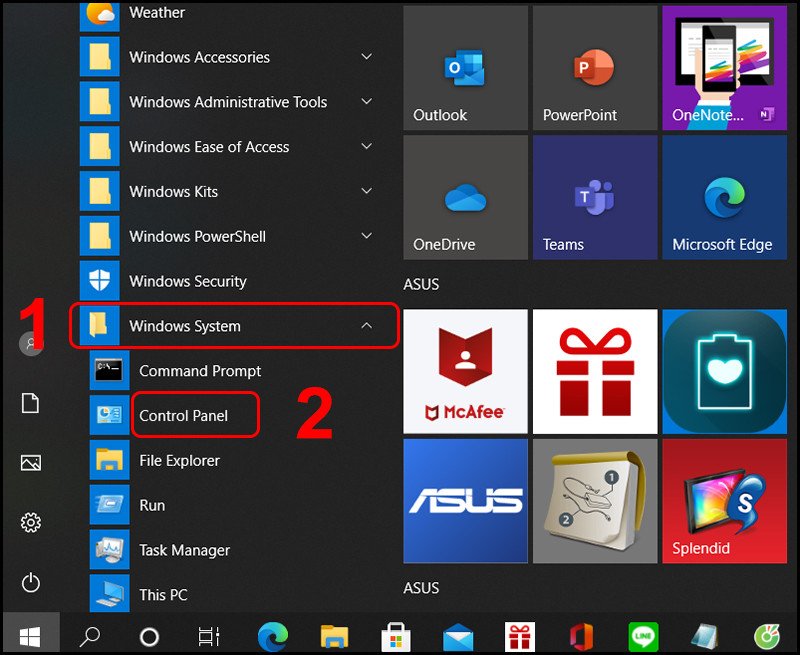Screen dimensions: 800x655
Task: Open the user account button
Action: (30, 343)
